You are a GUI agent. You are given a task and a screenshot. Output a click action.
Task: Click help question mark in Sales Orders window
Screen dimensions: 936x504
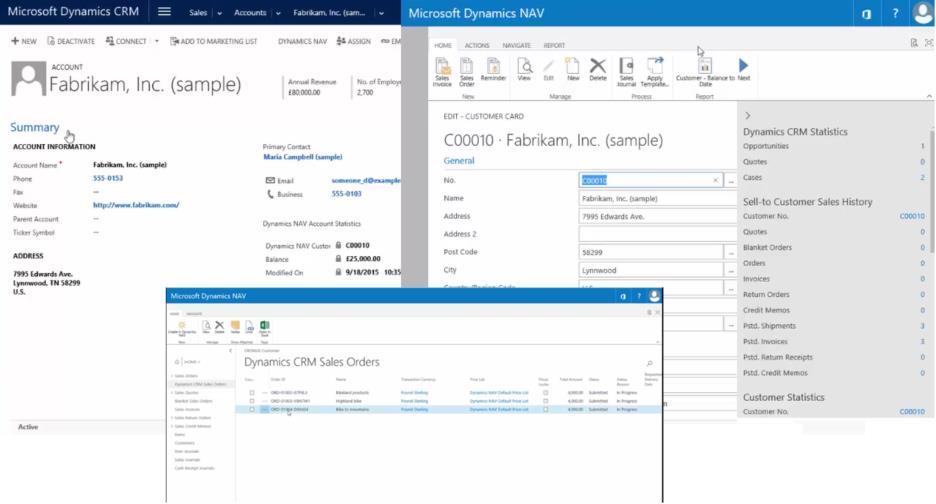639,296
